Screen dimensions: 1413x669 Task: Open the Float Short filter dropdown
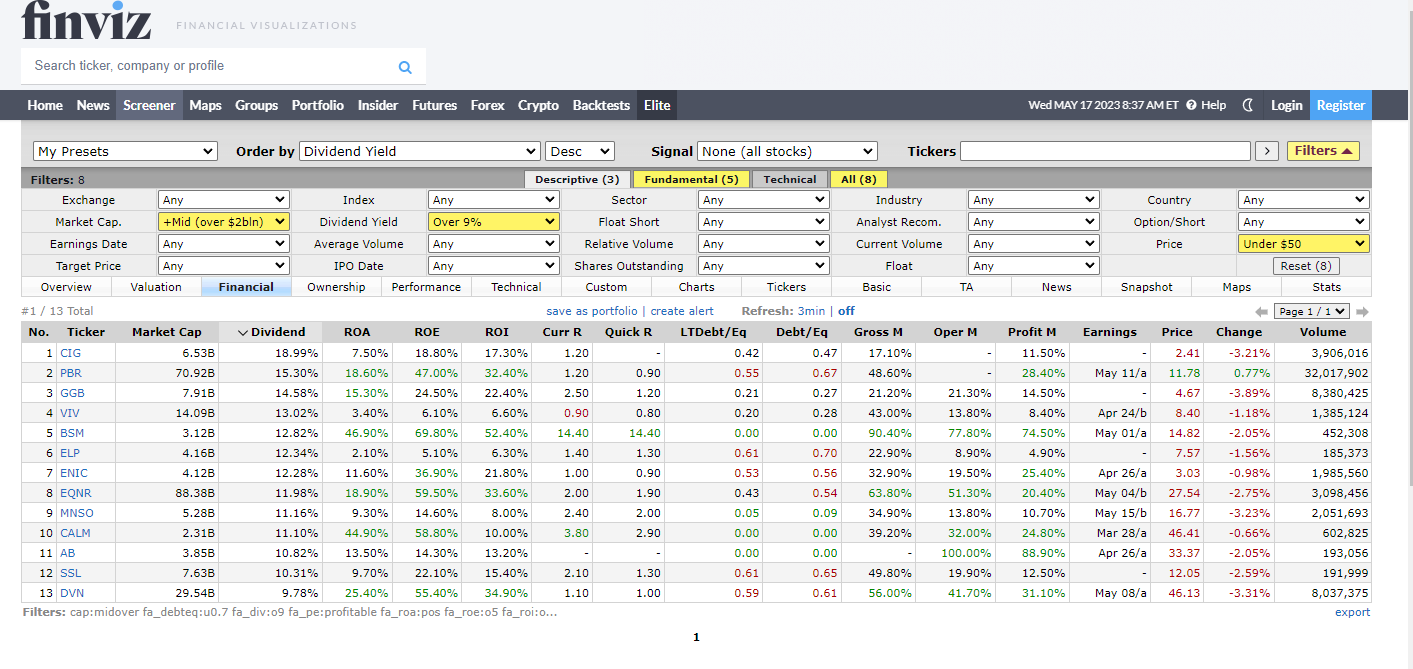tap(764, 222)
